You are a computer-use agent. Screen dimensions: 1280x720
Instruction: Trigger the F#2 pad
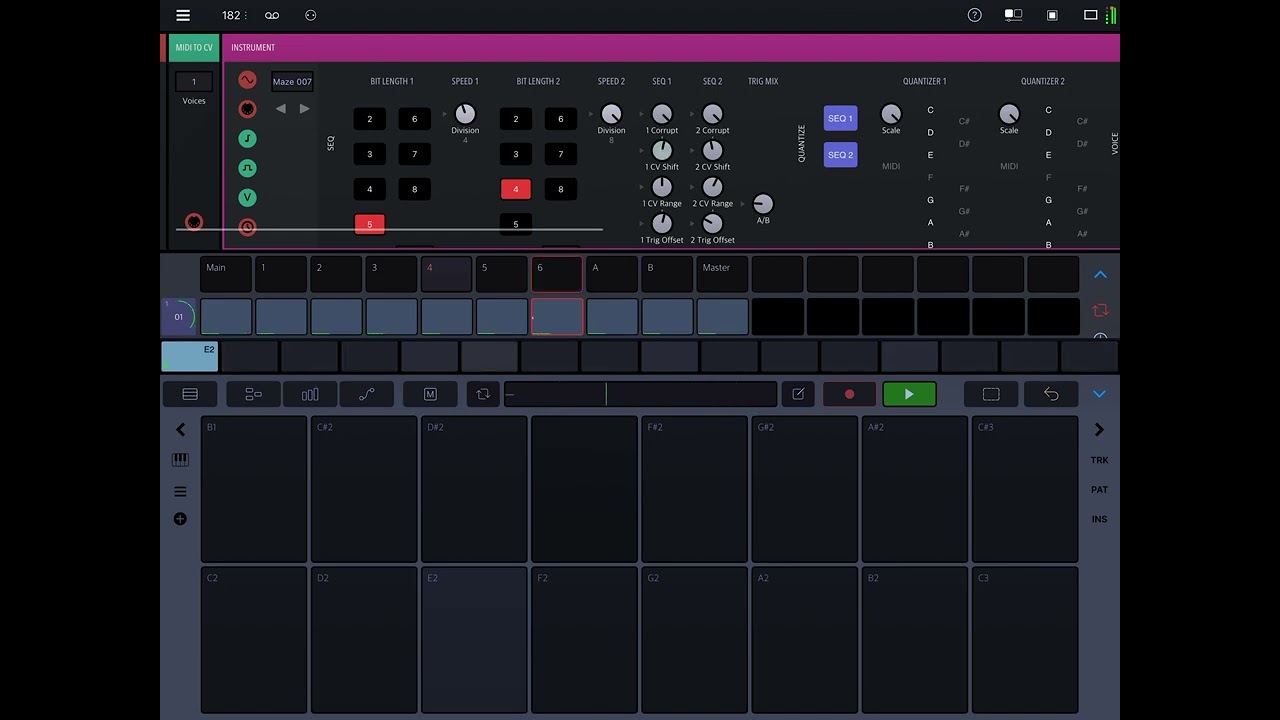[x=694, y=489]
